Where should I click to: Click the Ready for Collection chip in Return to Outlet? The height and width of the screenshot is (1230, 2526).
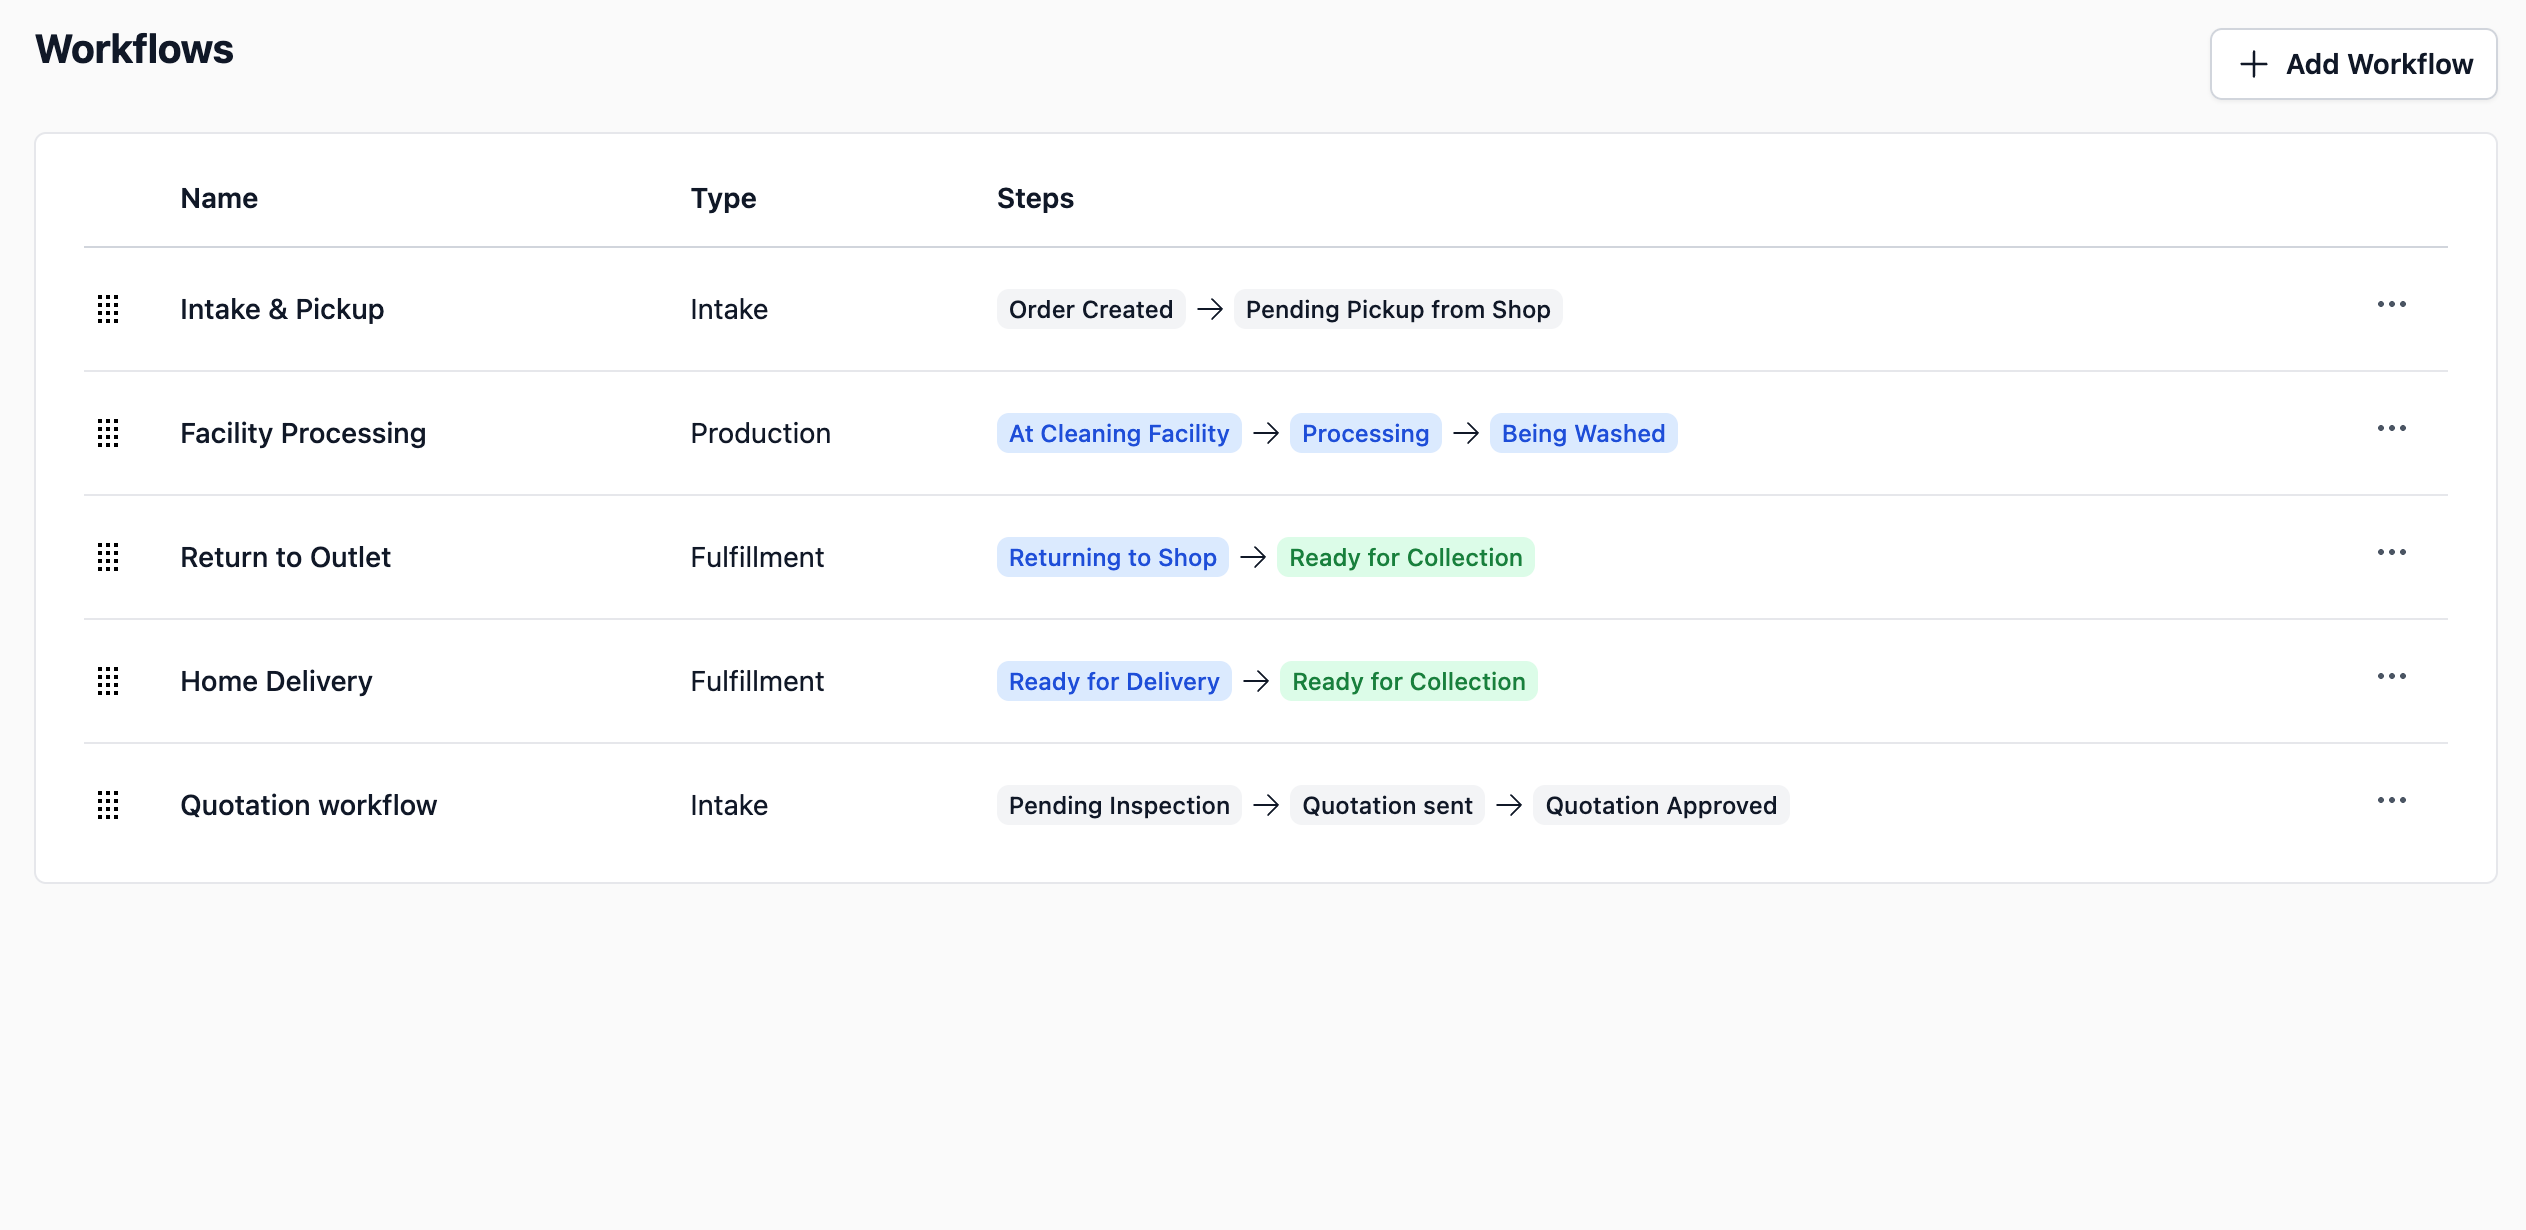pos(1406,557)
